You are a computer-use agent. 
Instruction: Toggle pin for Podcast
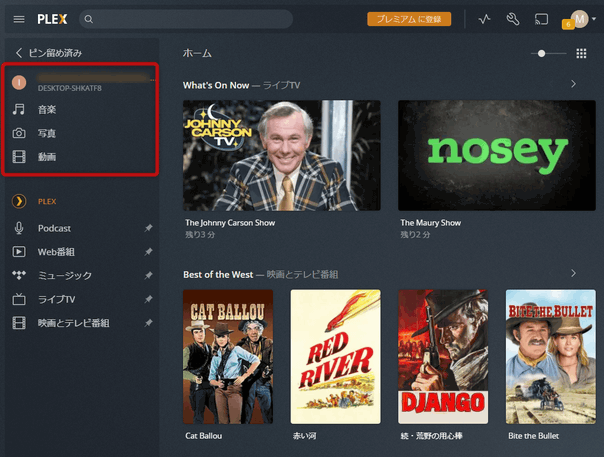148,228
